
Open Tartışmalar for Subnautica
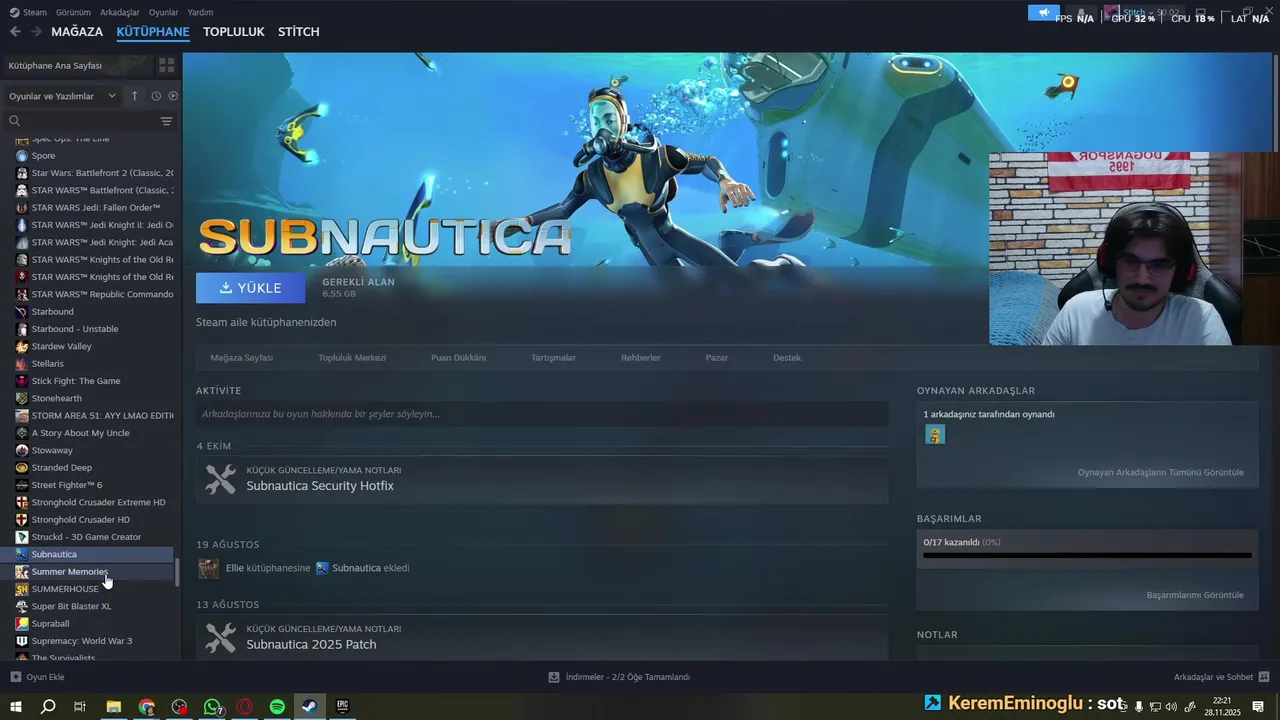point(553,357)
